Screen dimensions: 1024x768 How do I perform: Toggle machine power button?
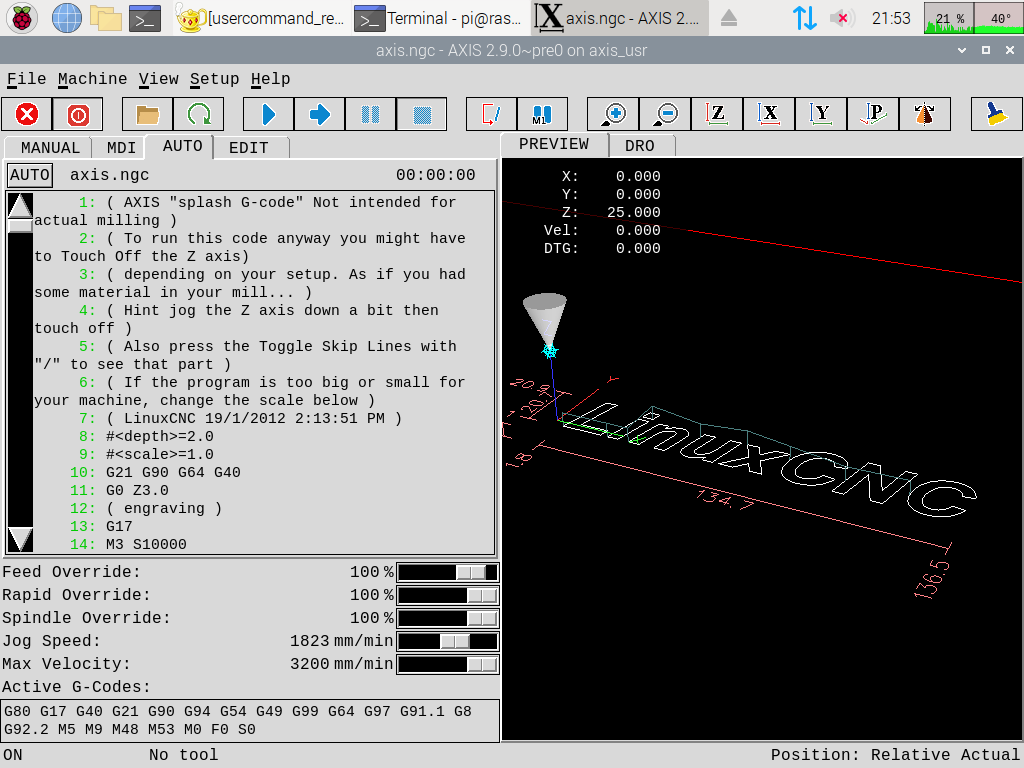(x=78, y=114)
